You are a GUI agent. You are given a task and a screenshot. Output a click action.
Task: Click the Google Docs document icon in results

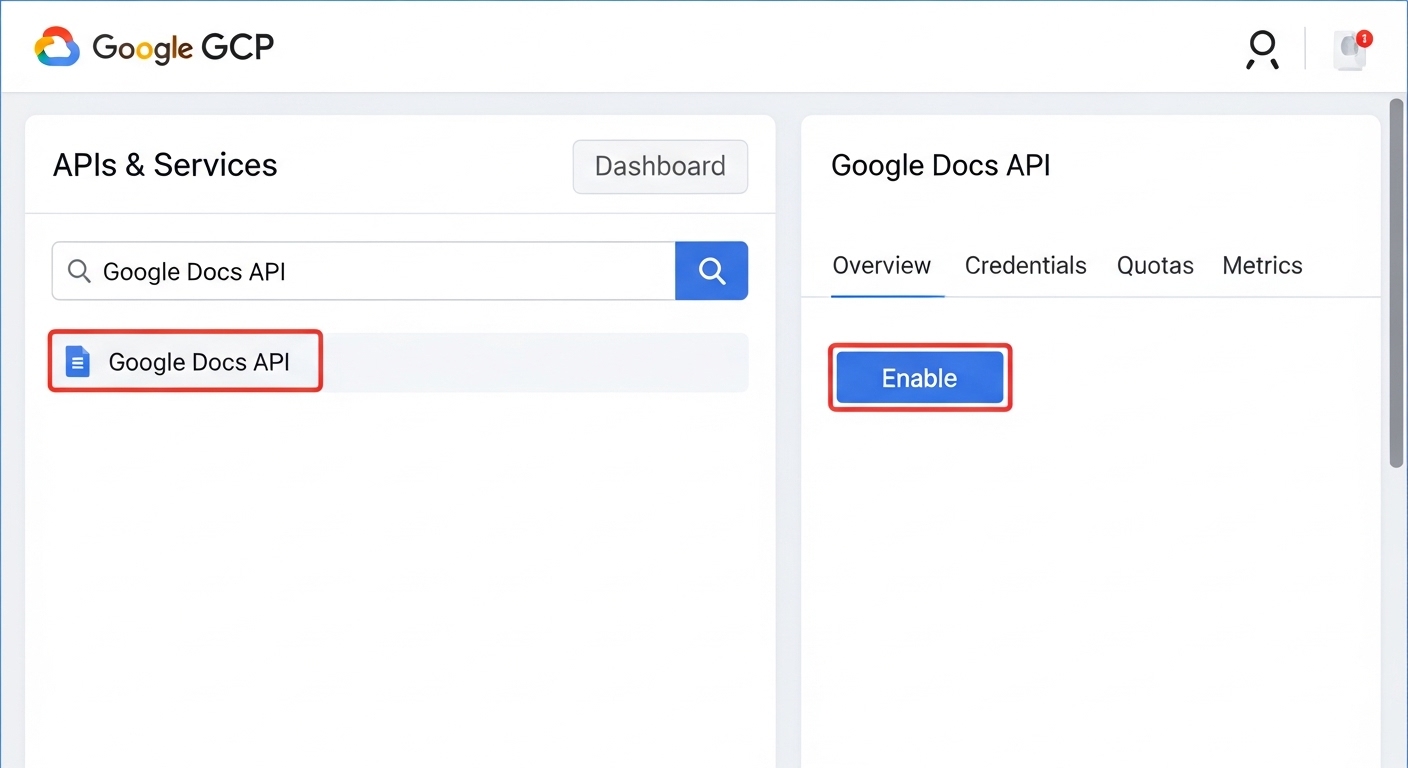pyautogui.click(x=78, y=361)
